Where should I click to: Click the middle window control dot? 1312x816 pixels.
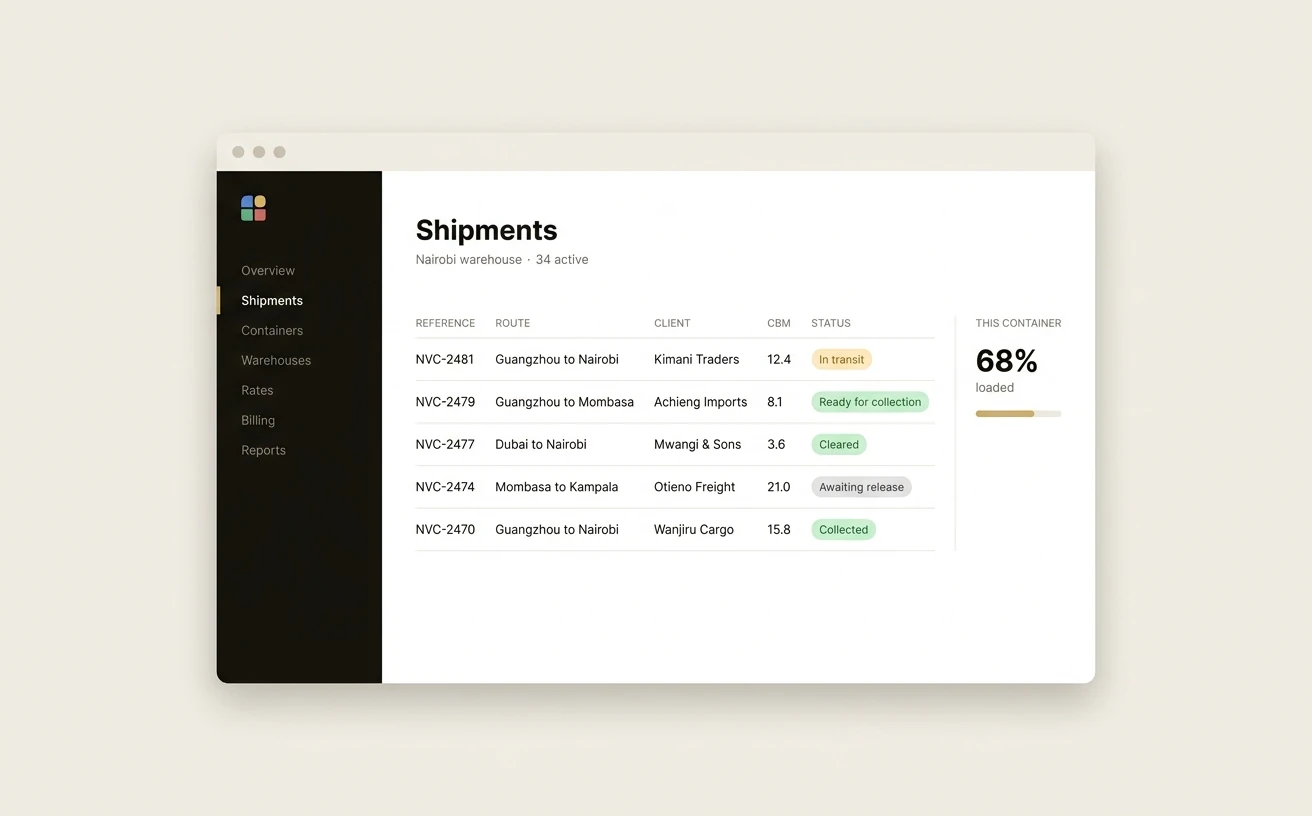259,152
